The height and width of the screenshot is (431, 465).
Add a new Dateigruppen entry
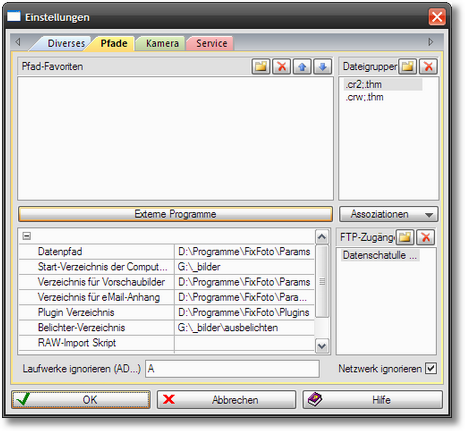pyautogui.click(x=408, y=66)
